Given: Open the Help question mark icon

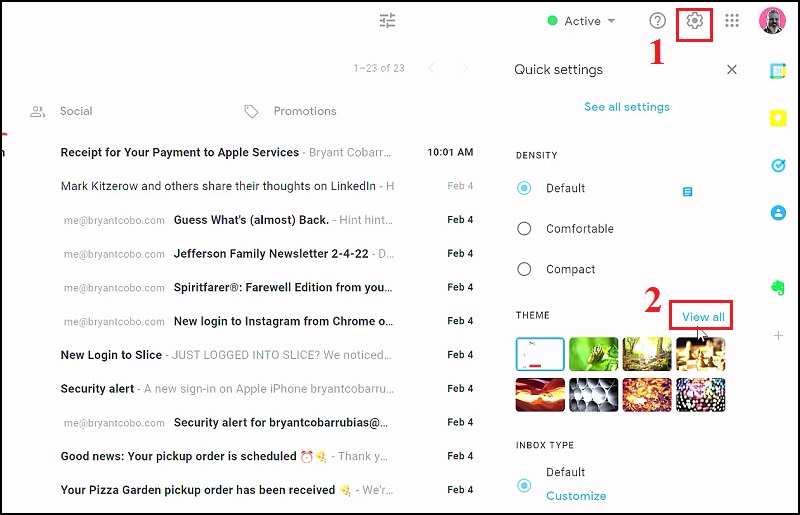Looking at the screenshot, I should (657, 21).
